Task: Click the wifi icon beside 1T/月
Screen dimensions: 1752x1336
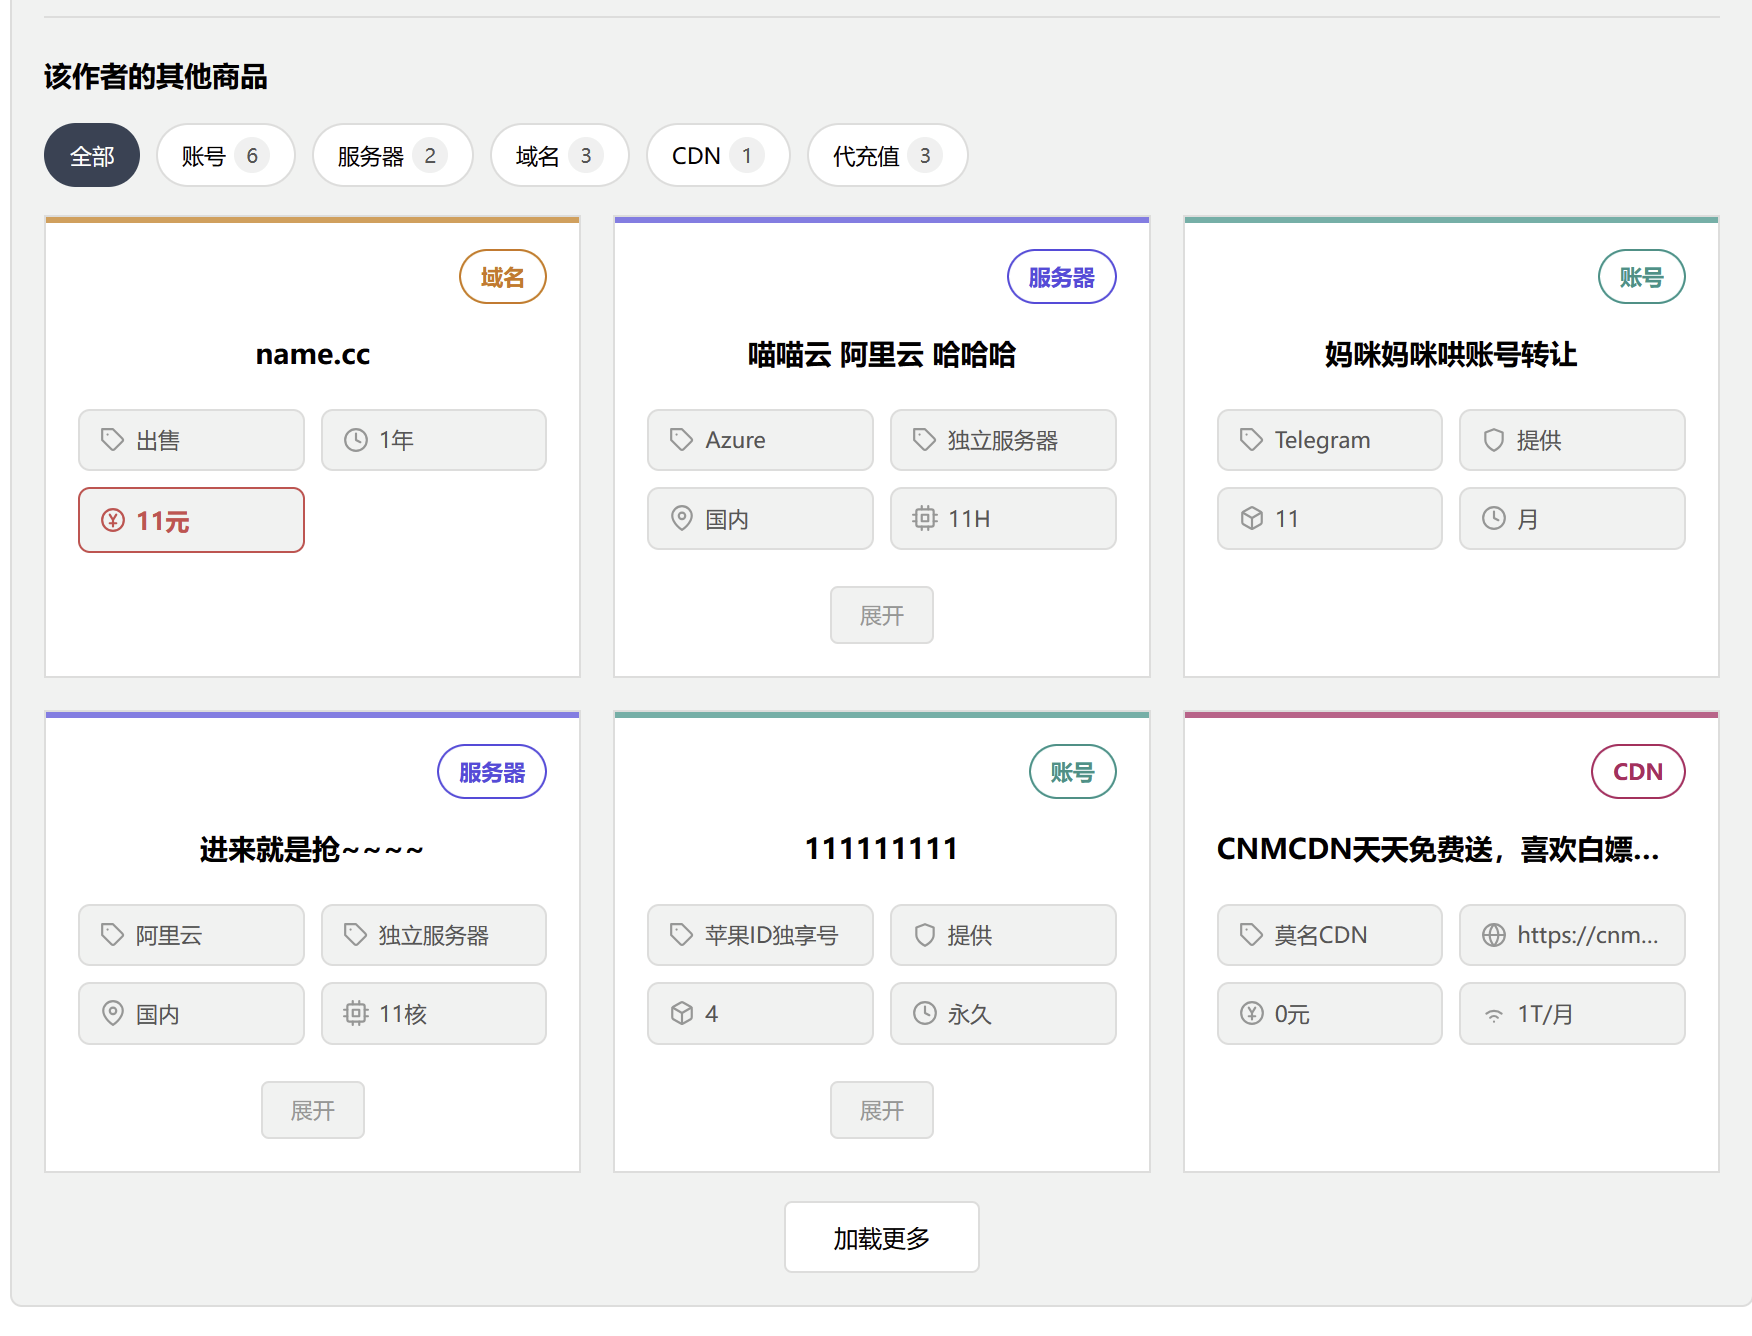Action: (x=1494, y=1014)
